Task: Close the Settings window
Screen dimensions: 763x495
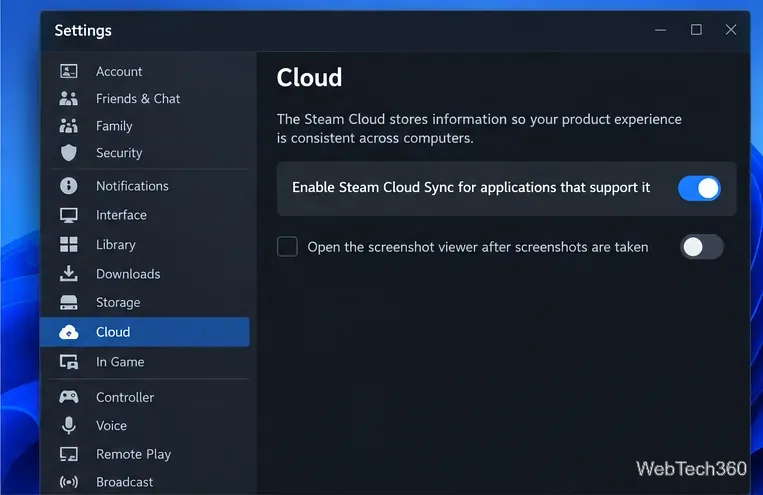Action: click(731, 30)
